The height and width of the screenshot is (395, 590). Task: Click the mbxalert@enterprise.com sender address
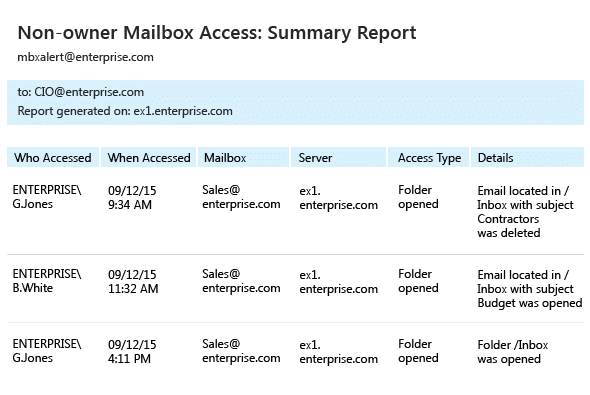tap(85, 57)
